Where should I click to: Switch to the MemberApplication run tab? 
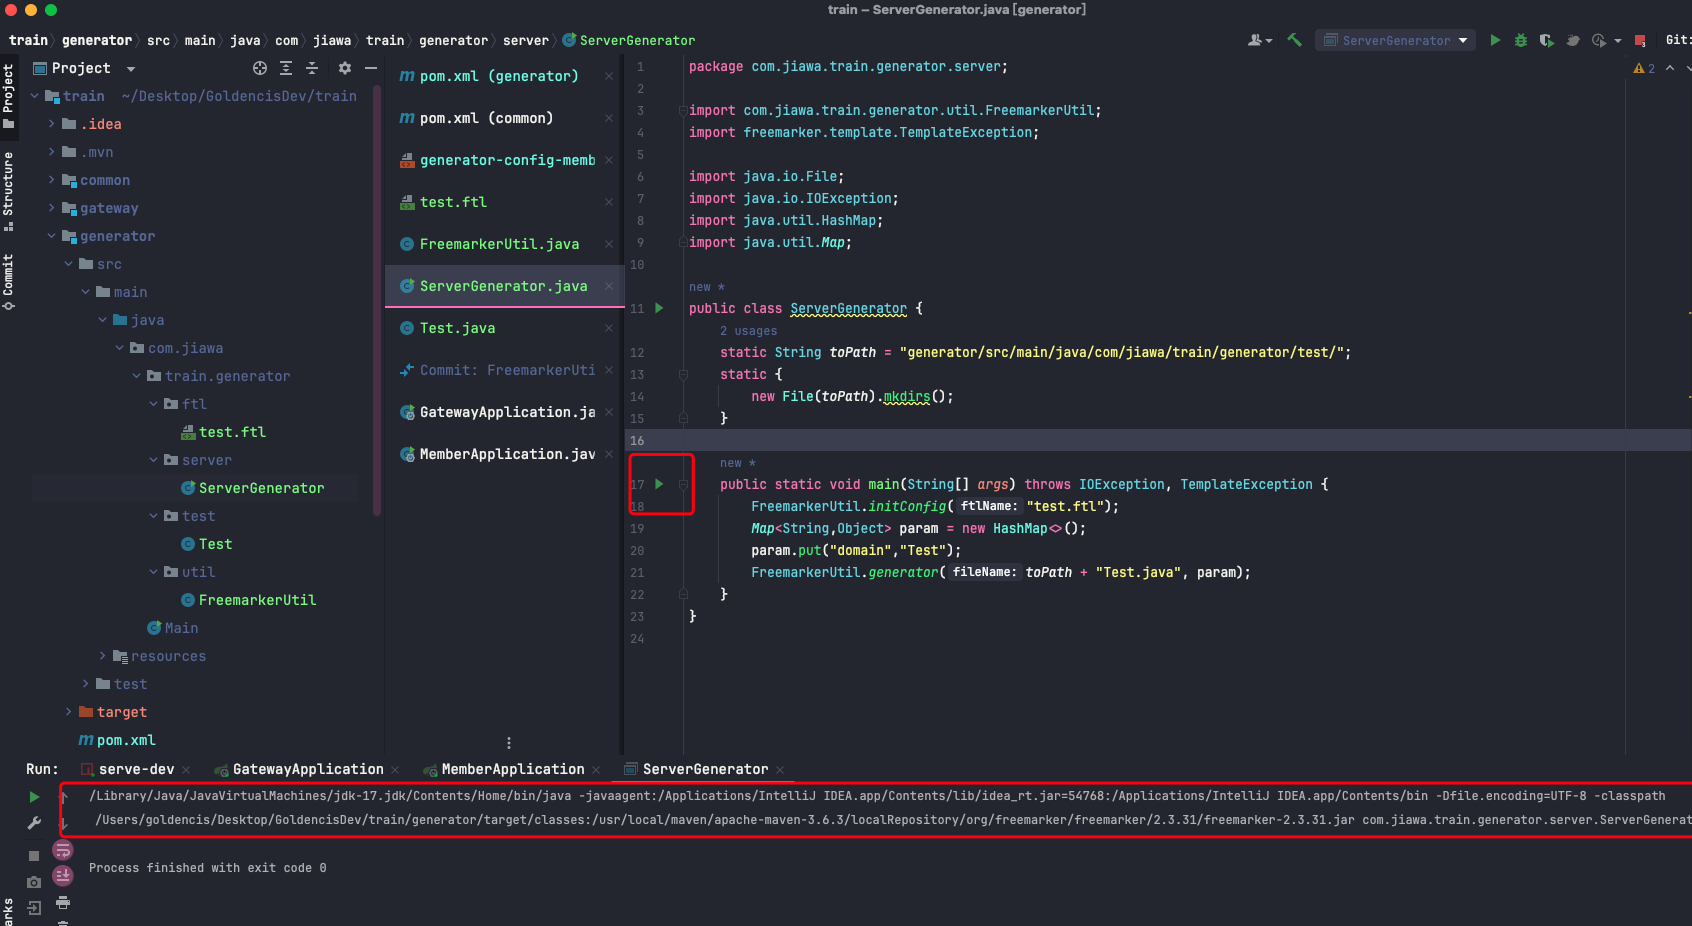[511, 769]
